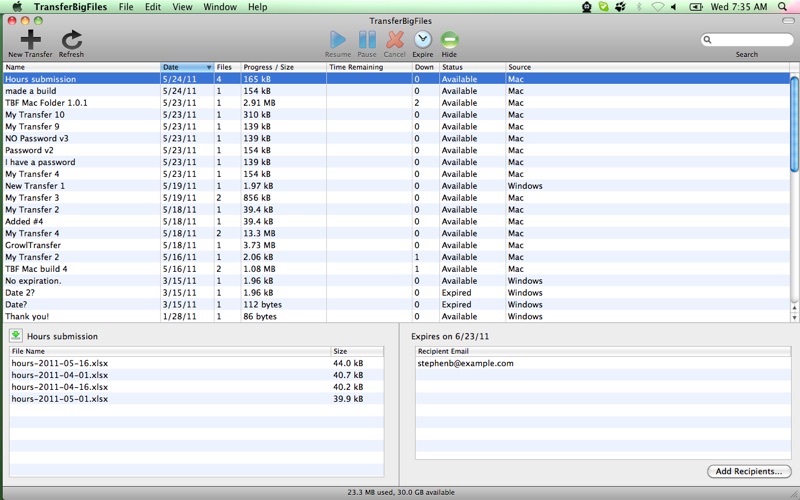Select the 'I have a password' transfer
The width and height of the screenshot is (800, 500).
pyautogui.click(x=396, y=162)
